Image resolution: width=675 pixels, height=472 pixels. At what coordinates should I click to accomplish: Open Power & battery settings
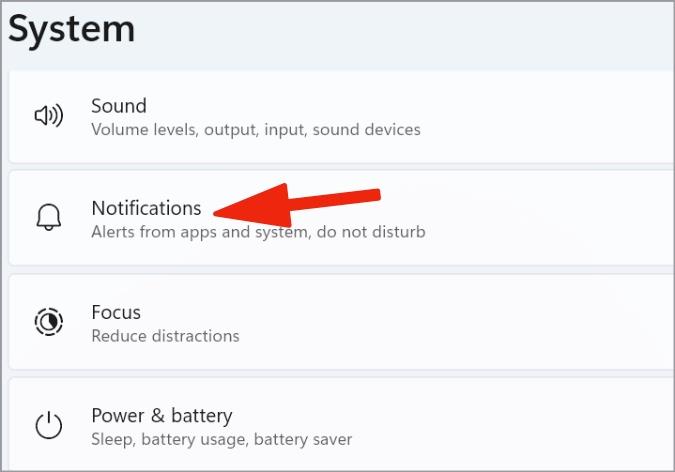162,416
